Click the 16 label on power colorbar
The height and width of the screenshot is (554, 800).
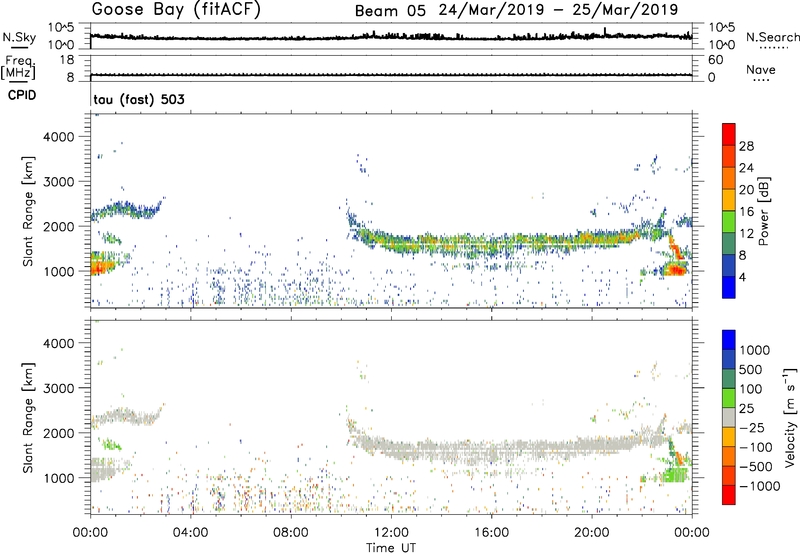746,212
